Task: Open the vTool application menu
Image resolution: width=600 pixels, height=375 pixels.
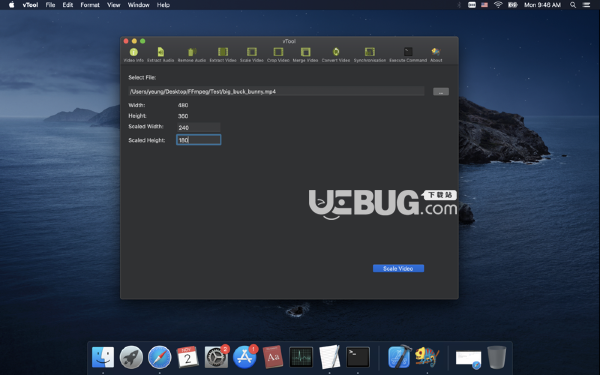Action: (30, 5)
